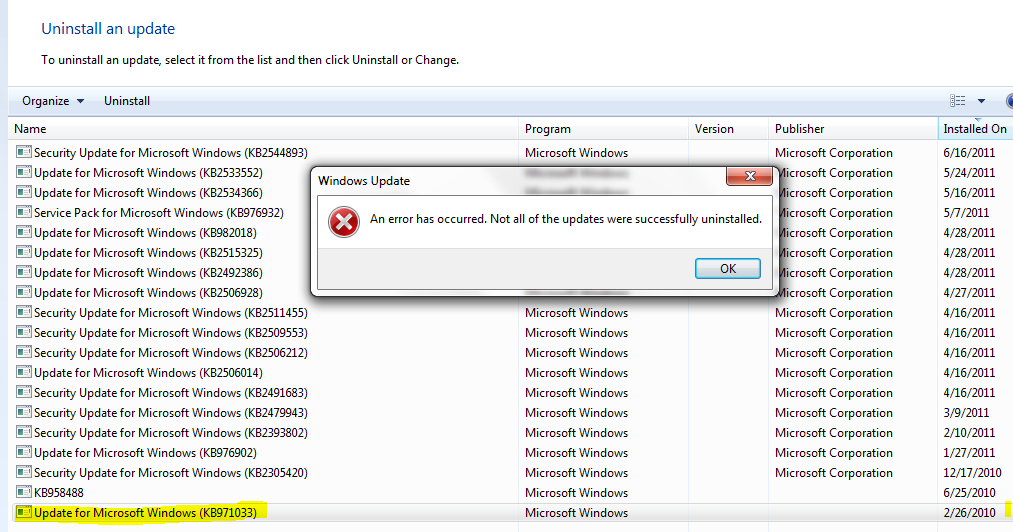Click the icon beside Update KB2492386
This screenshot has width=1013, height=532.
pos(23,273)
